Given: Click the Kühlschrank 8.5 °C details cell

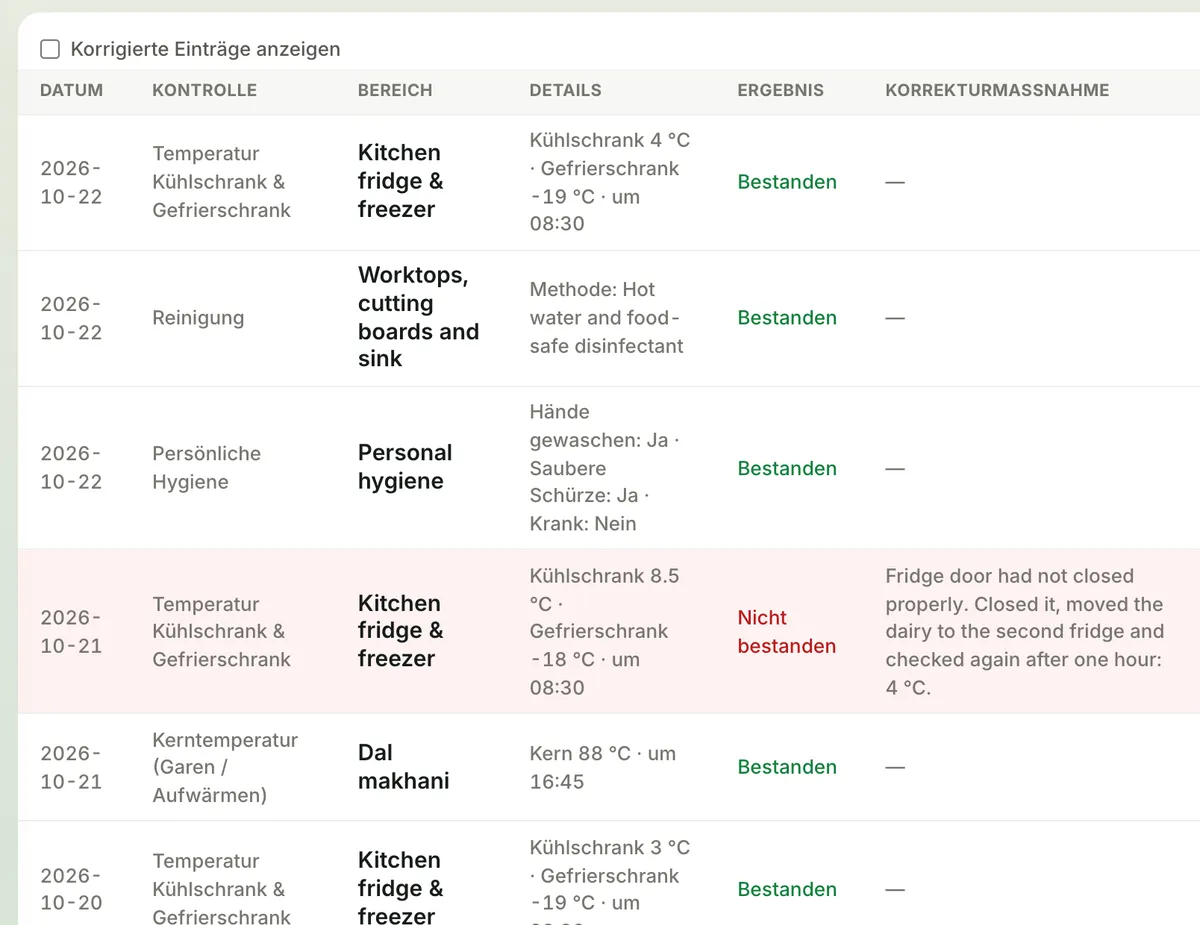Looking at the screenshot, I should click(x=604, y=632).
